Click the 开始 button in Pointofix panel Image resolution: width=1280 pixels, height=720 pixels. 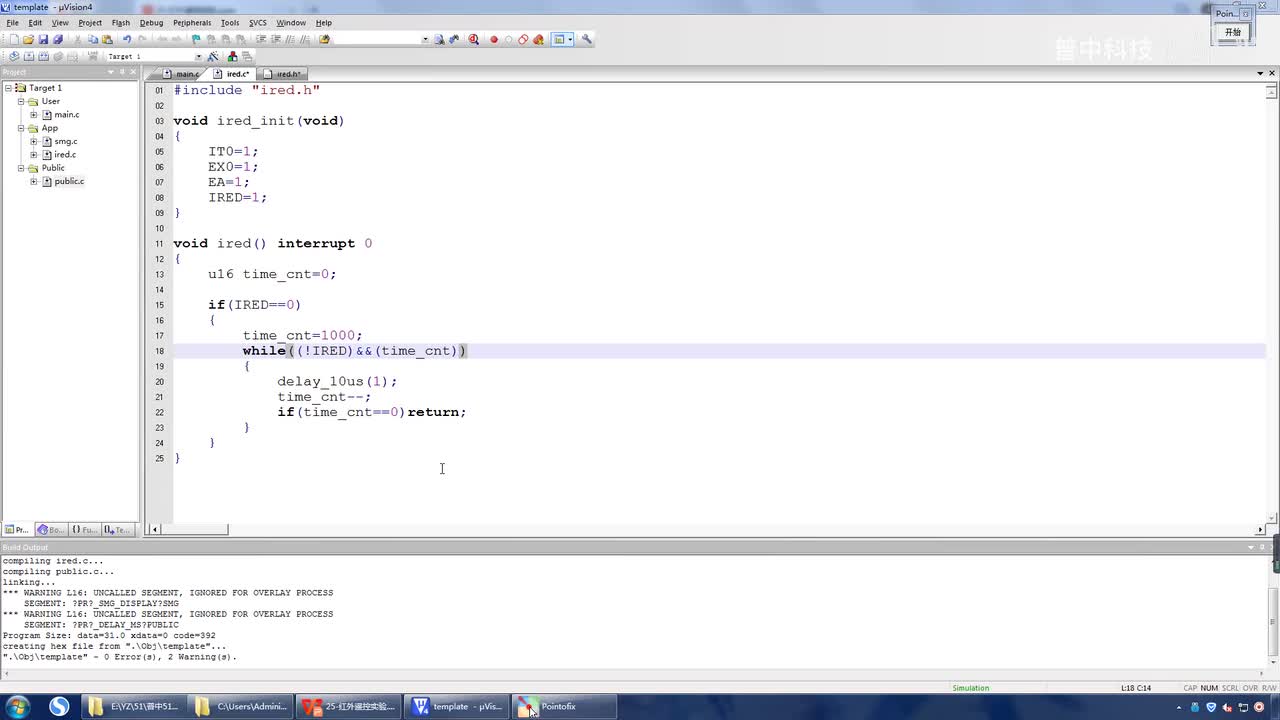pyautogui.click(x=1233, y=32)
